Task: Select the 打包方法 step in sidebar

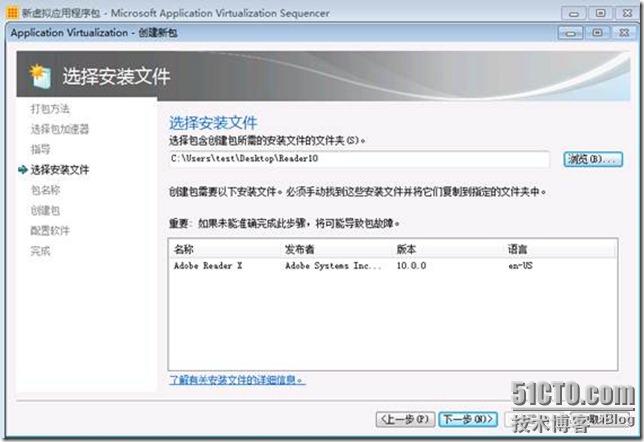Action: coord(50,108)
